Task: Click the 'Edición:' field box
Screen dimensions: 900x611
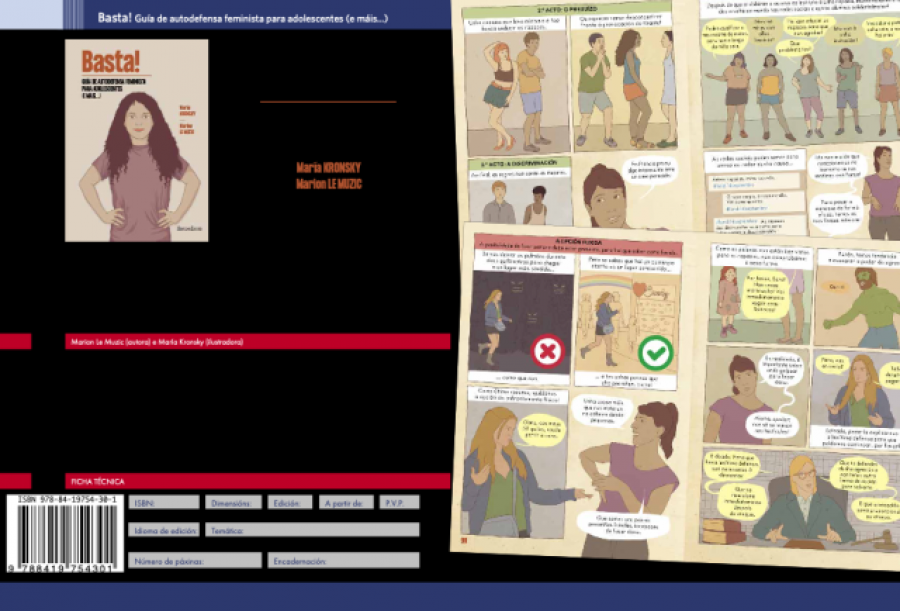Action: (x=290, y=502)
